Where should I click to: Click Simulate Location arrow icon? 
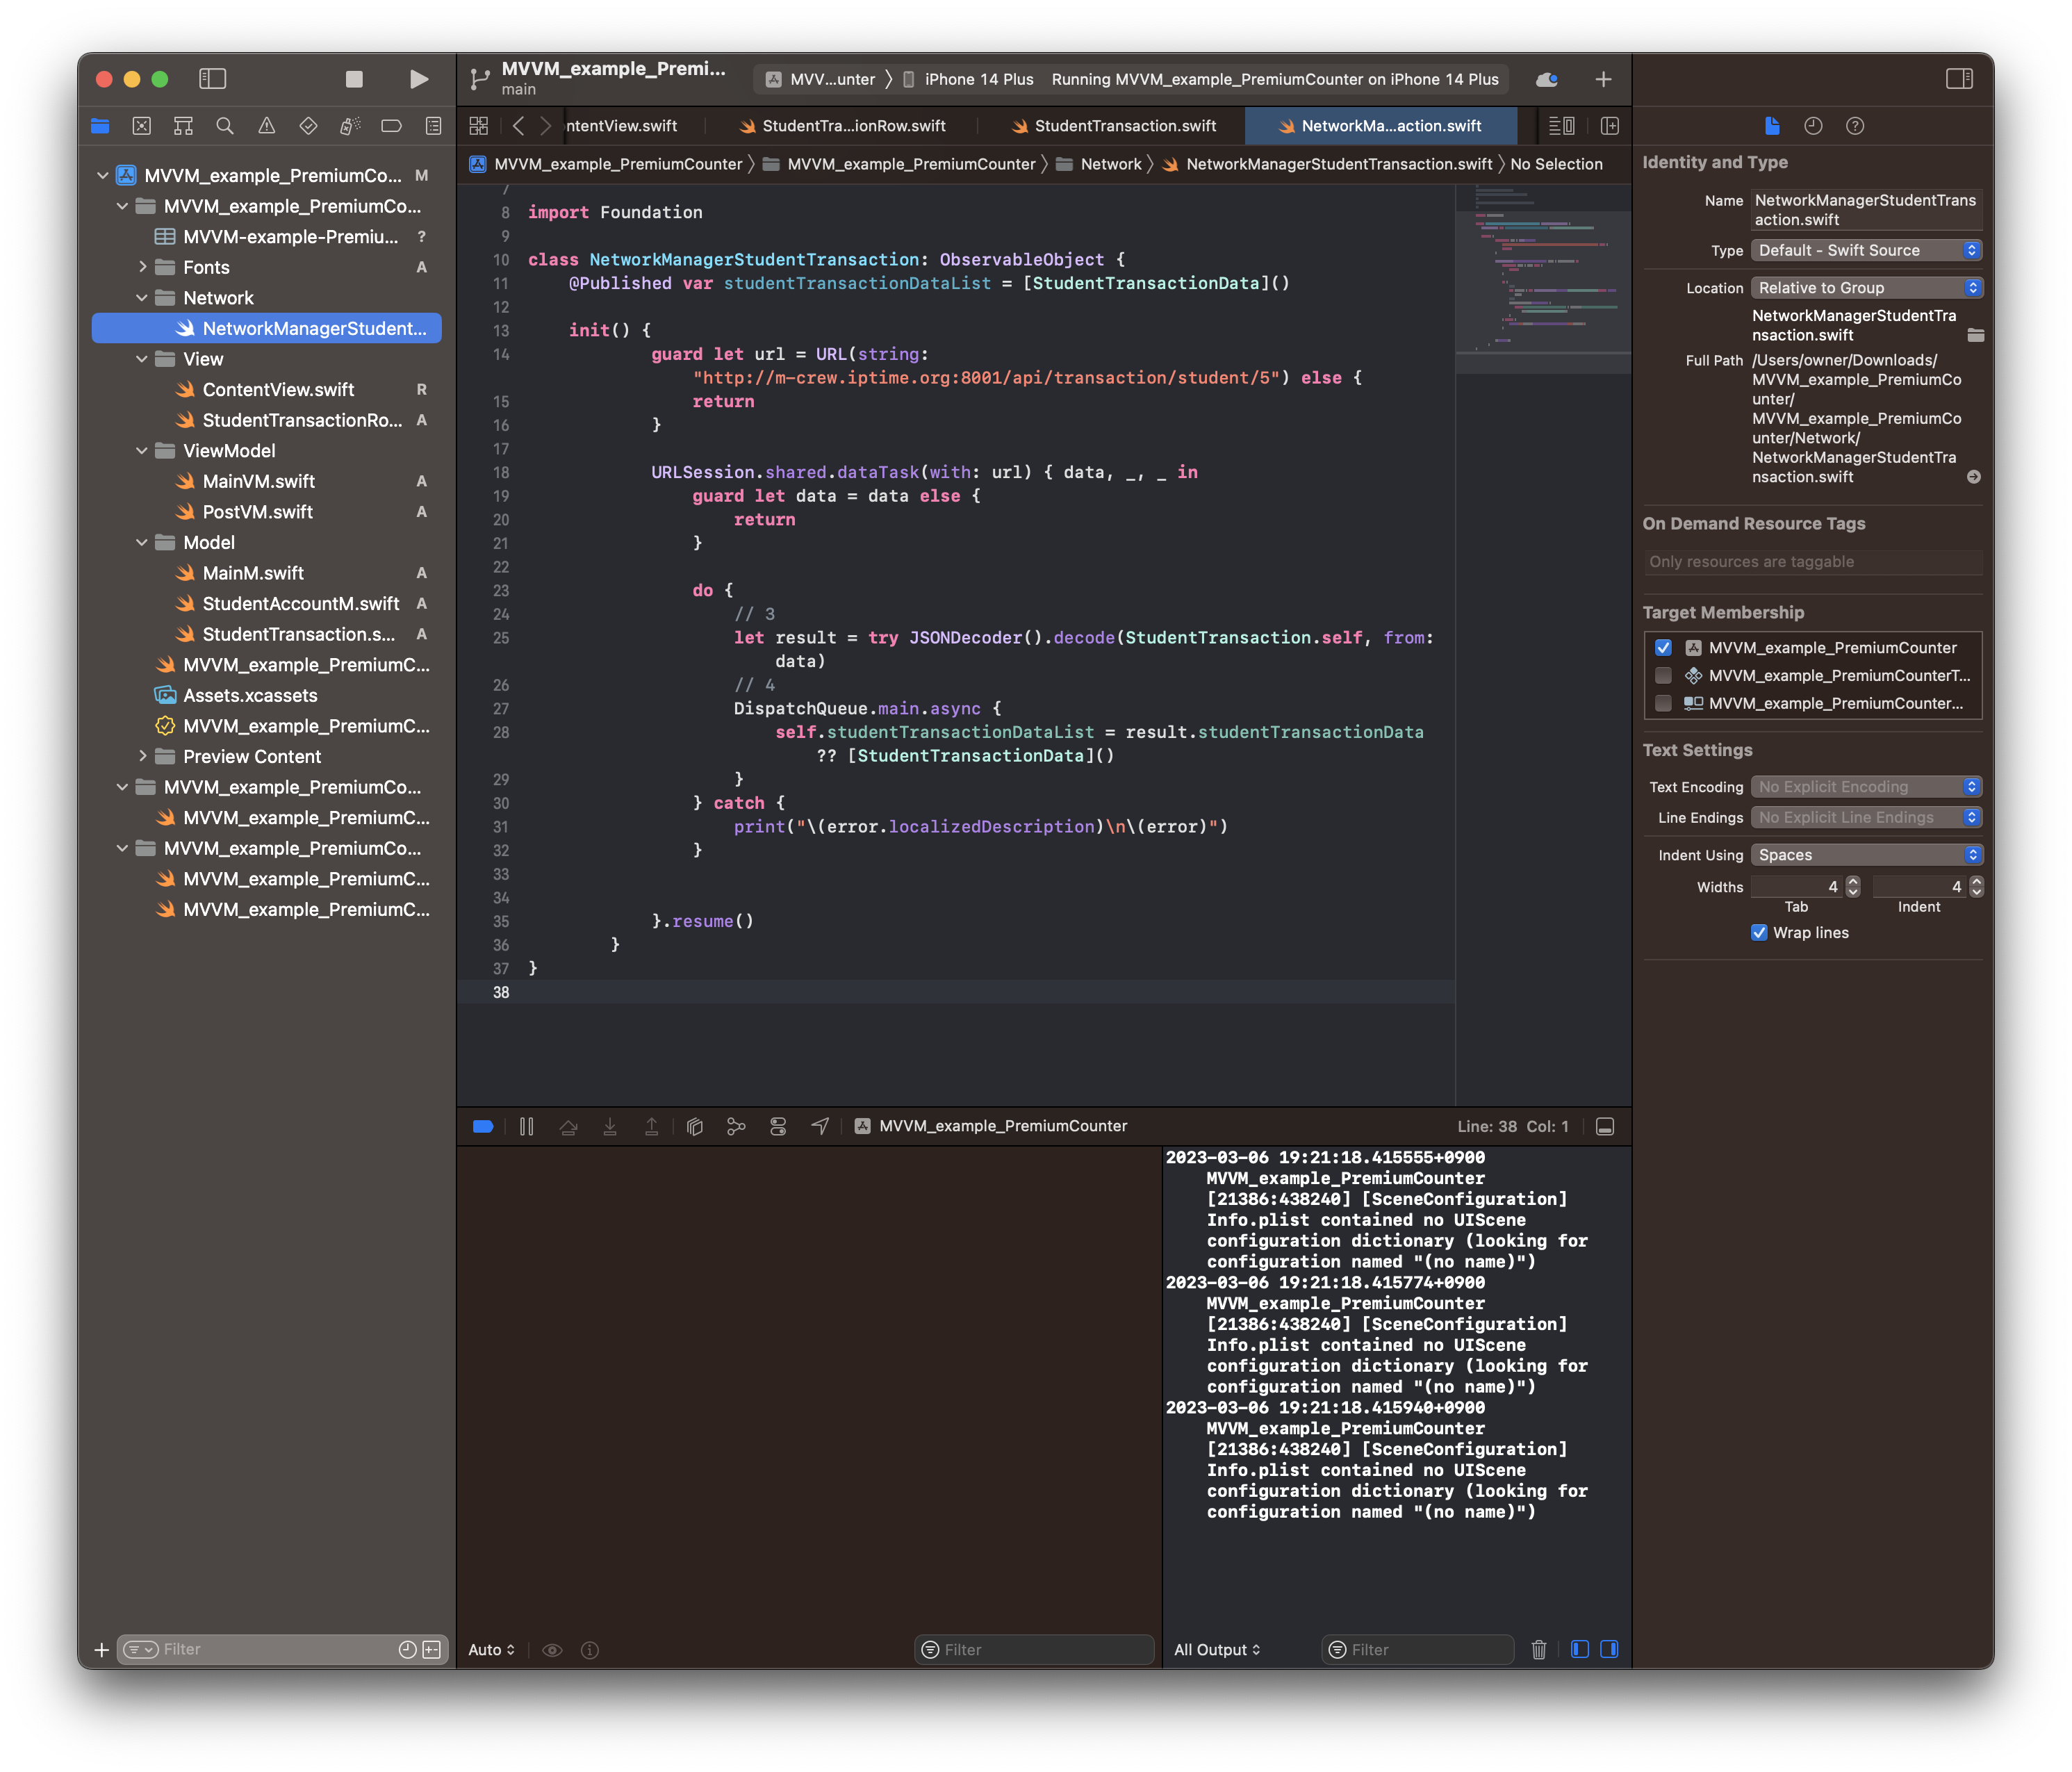pos(820,1126)
